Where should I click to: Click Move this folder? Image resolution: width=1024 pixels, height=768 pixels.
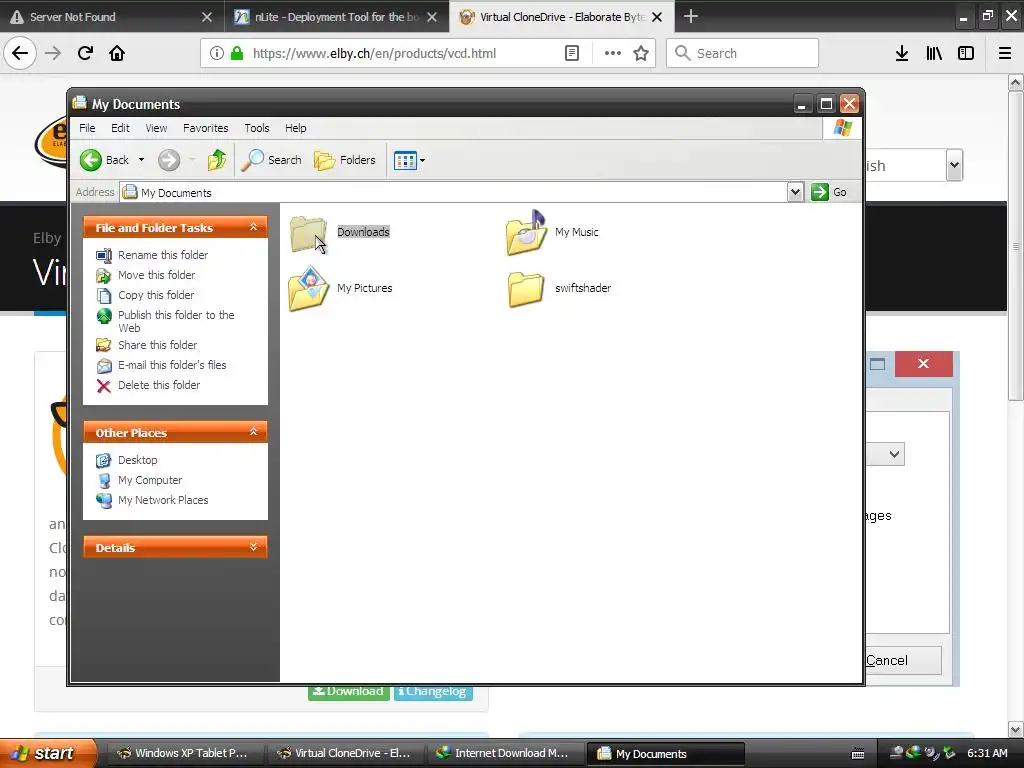(156, 275)
